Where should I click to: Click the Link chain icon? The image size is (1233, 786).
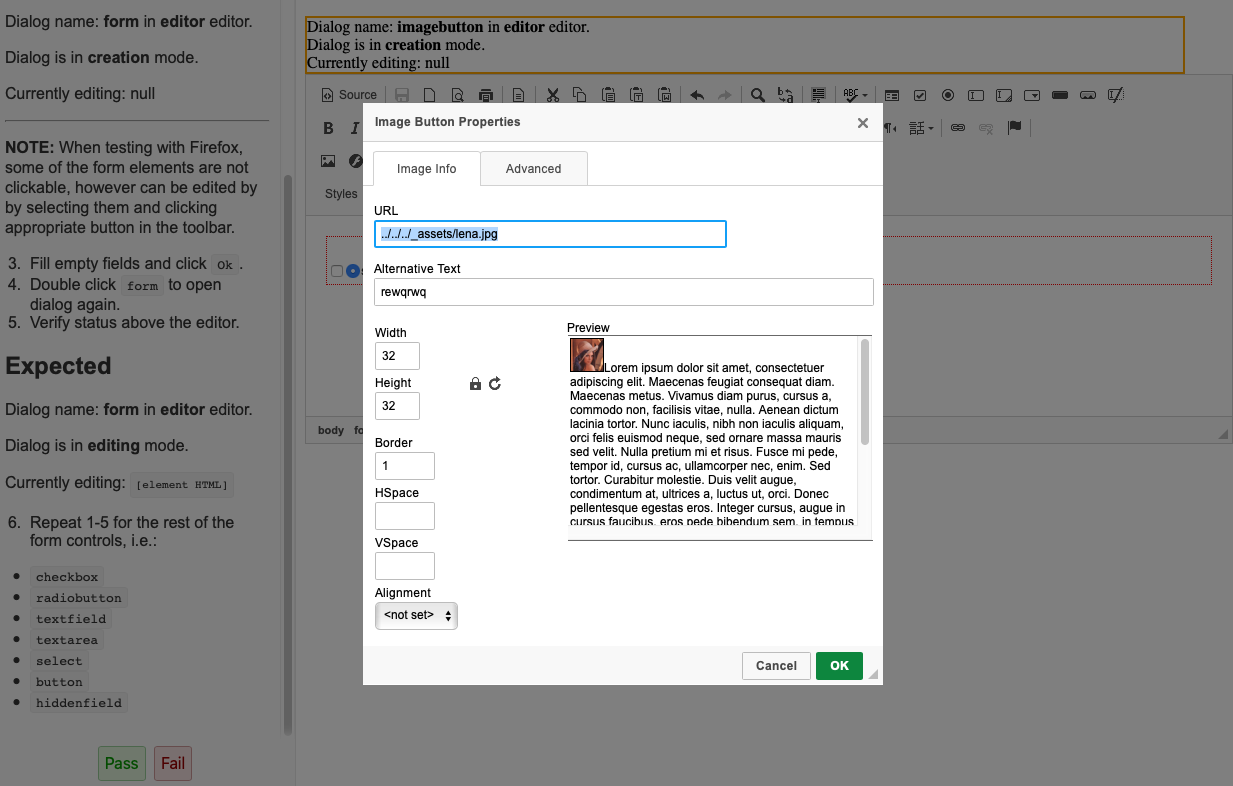pos(958,128)
